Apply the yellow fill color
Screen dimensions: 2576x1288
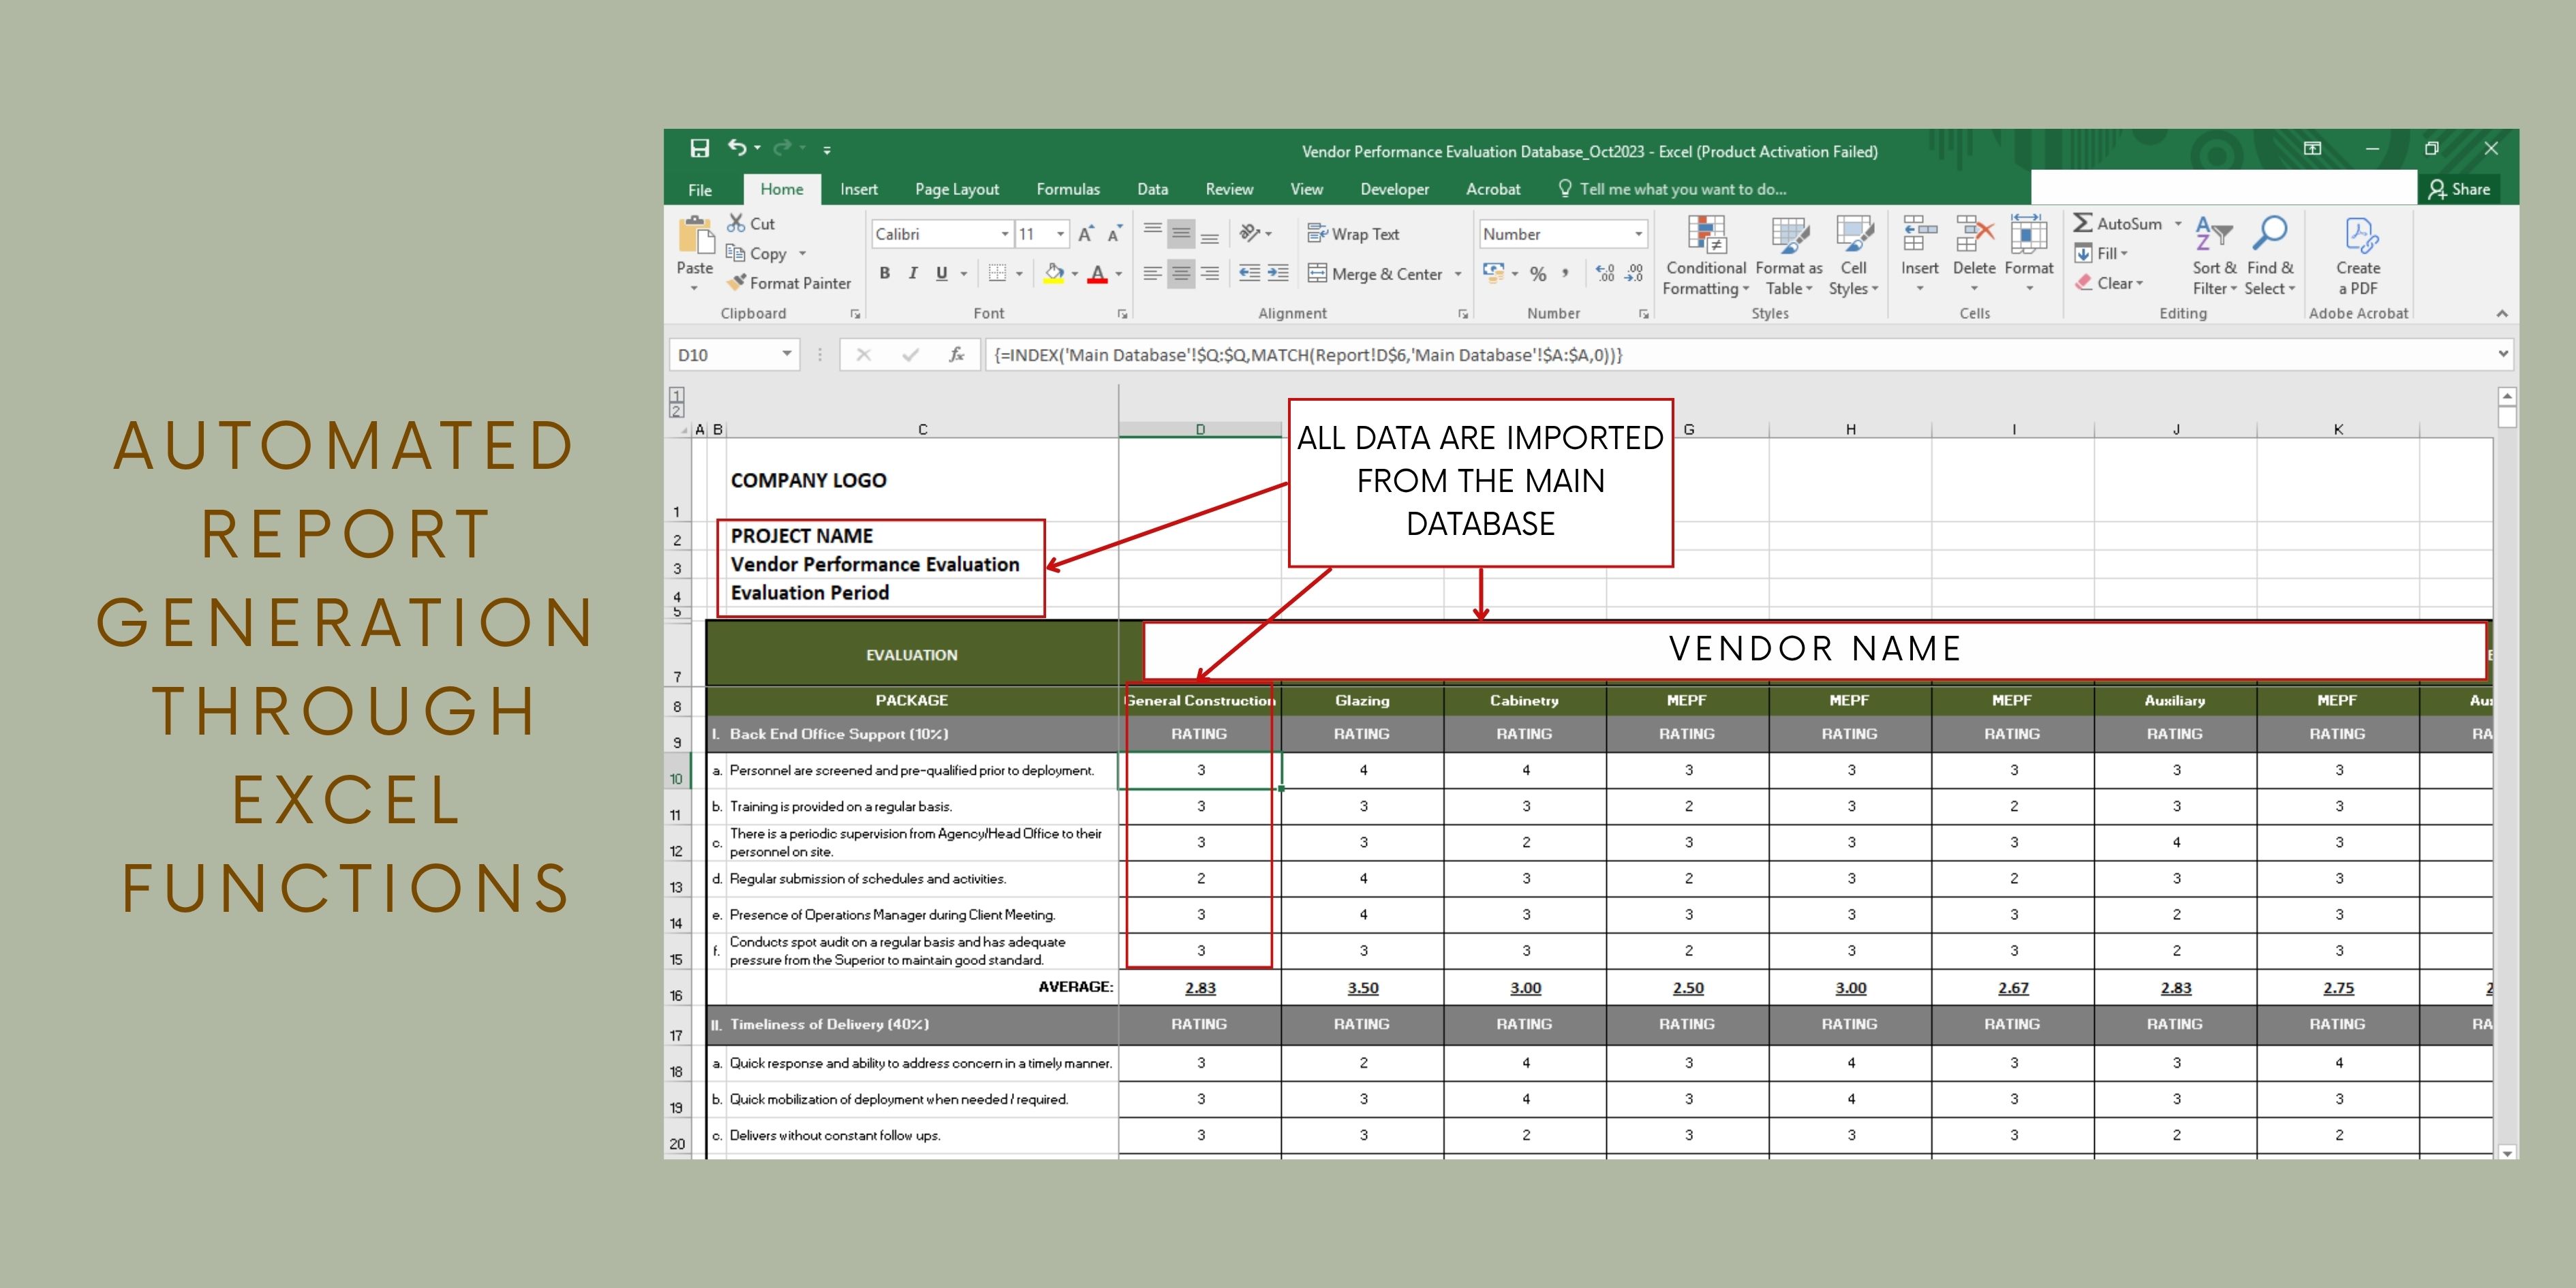1053,273
